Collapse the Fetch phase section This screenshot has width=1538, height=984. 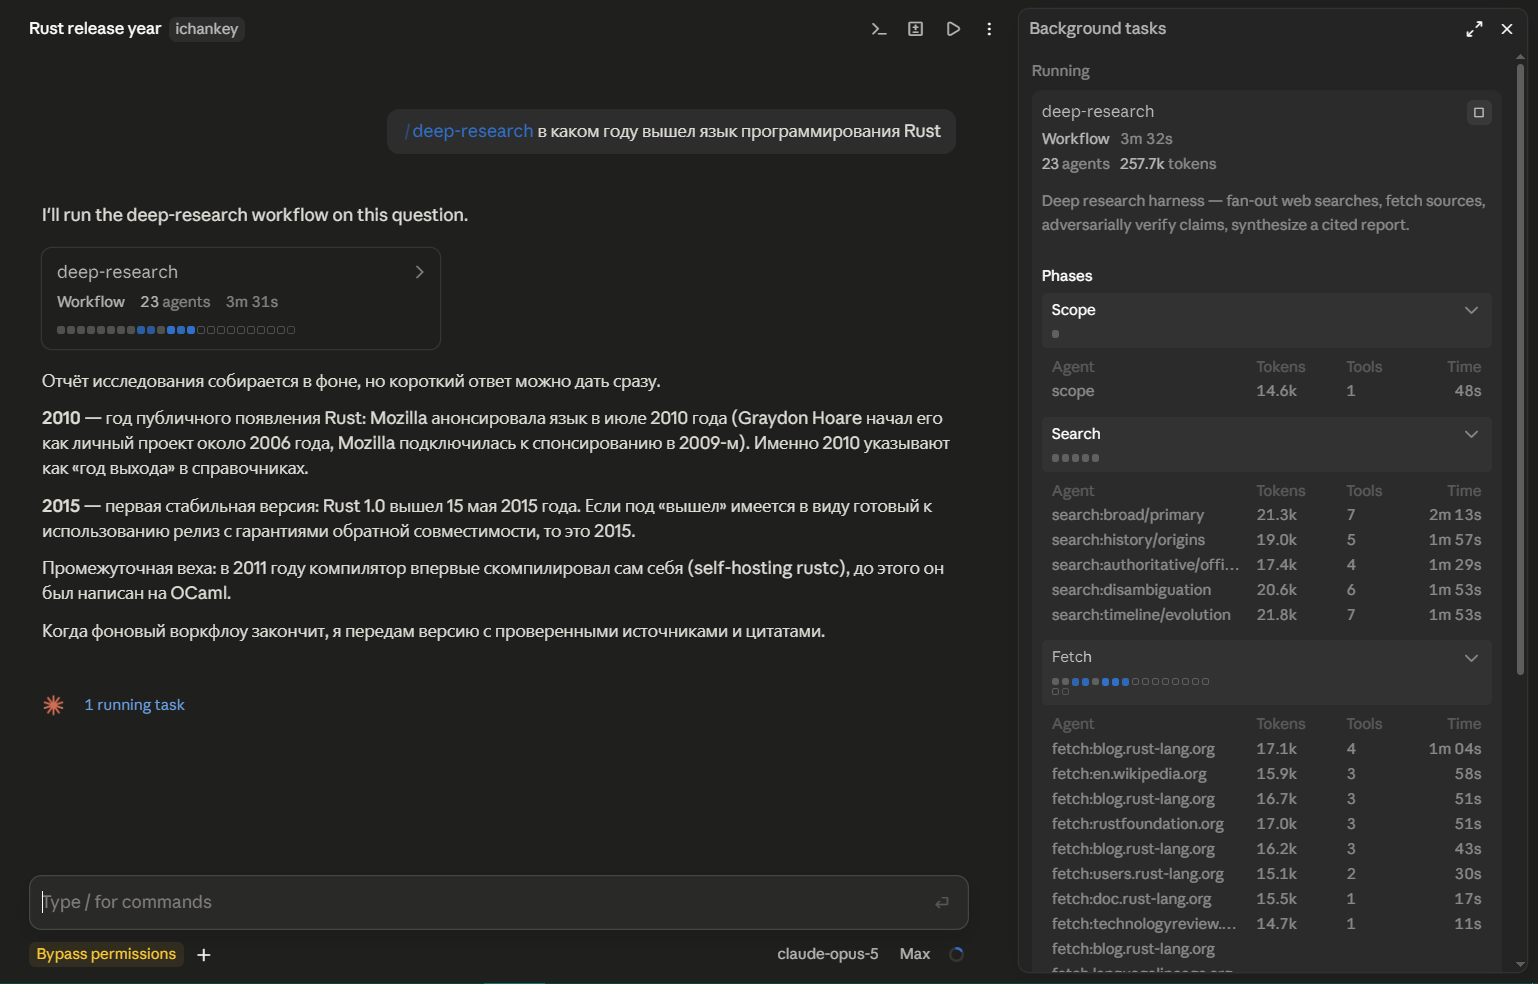pos(1471,657)
